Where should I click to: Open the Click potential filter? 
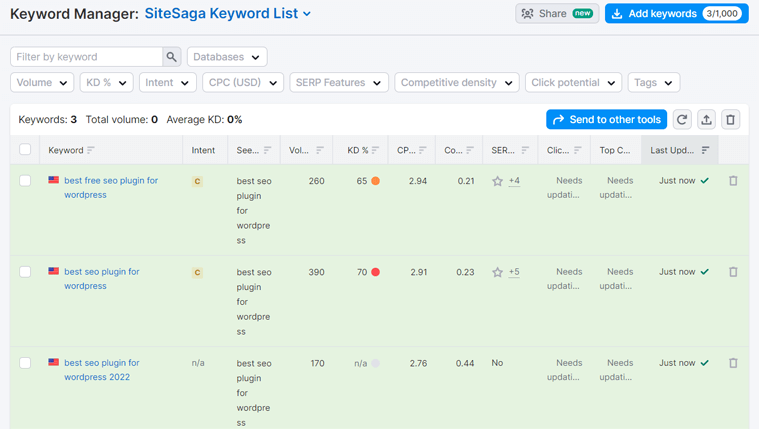(x=574, y=82)
